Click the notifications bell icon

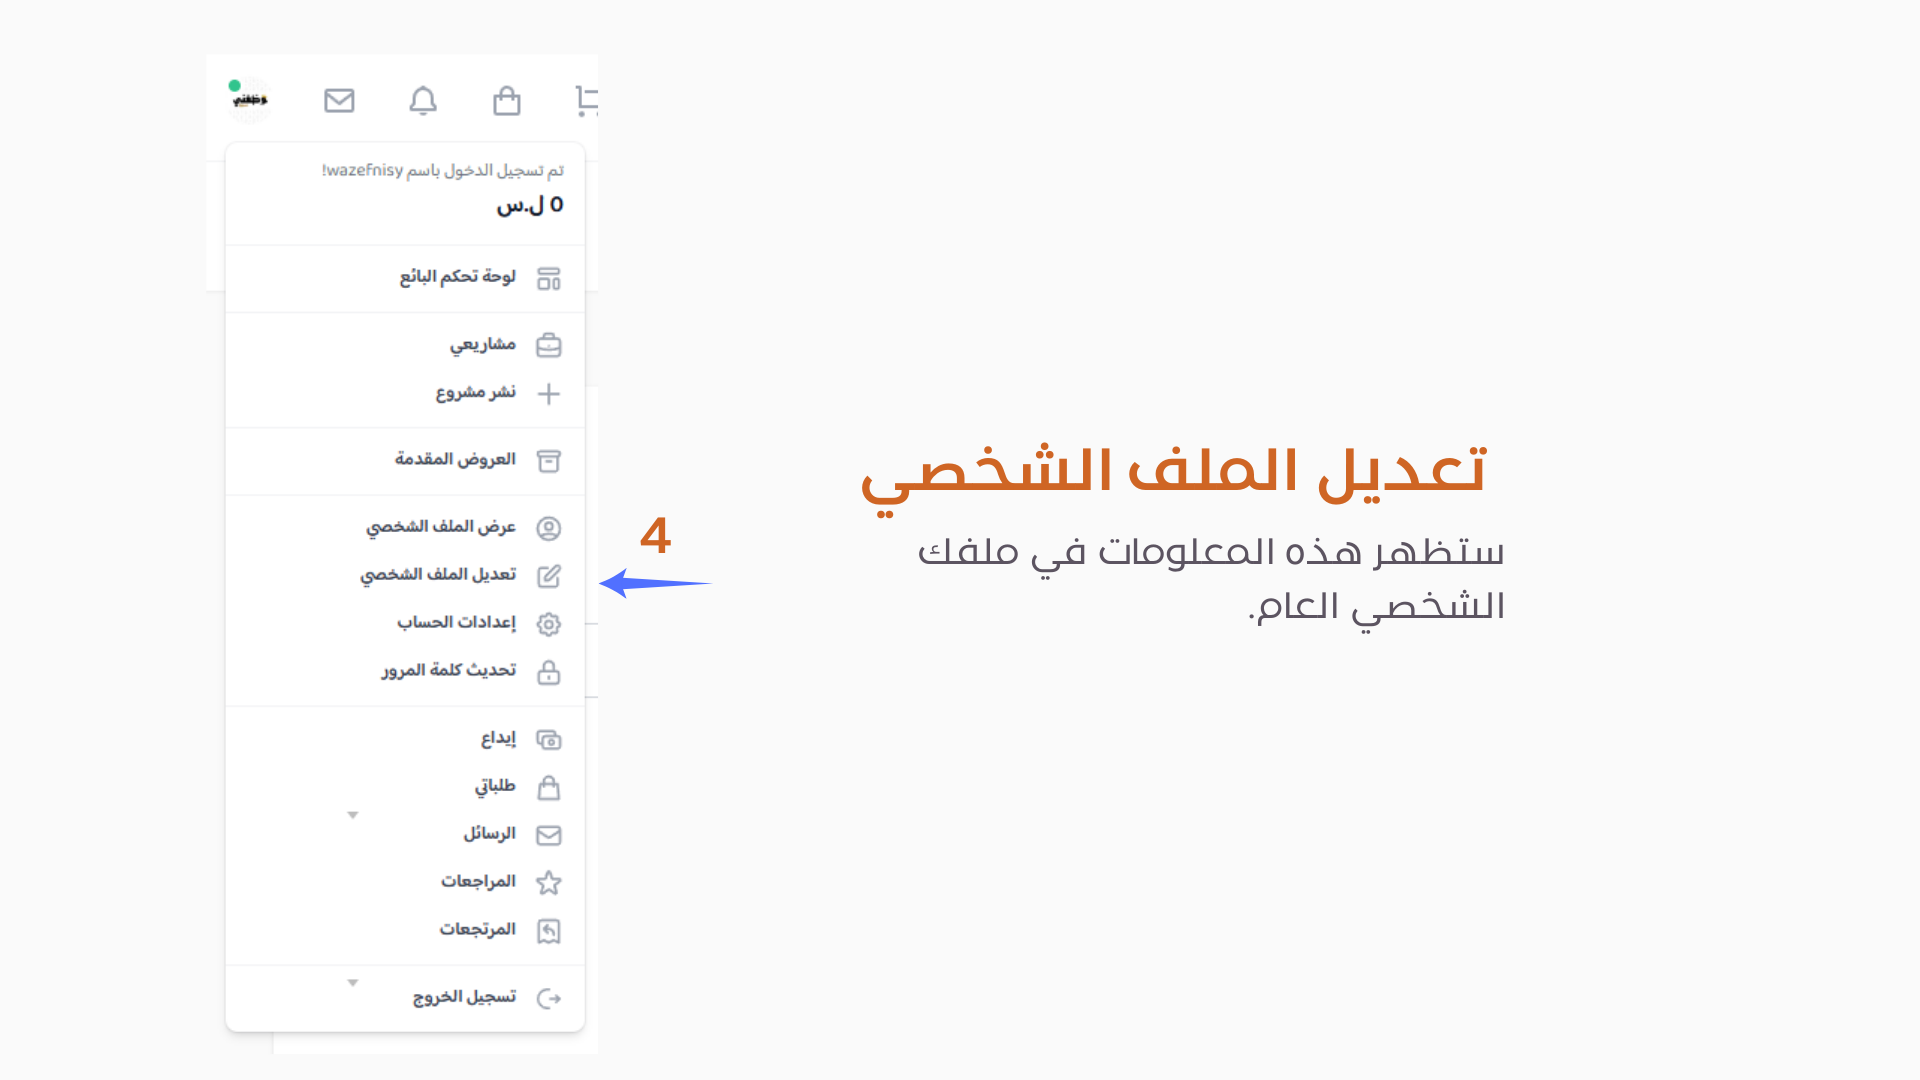click(x=423, y=101)
